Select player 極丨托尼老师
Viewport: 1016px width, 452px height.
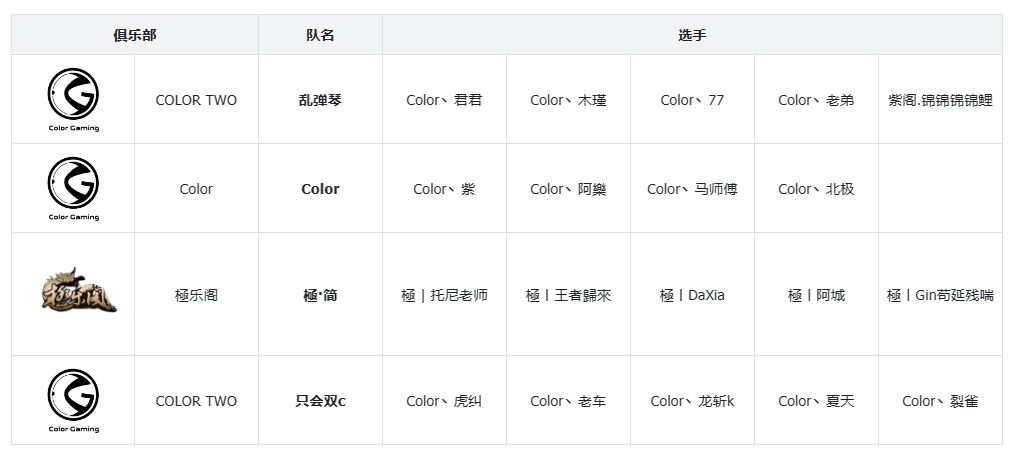[x=444, y=295]
